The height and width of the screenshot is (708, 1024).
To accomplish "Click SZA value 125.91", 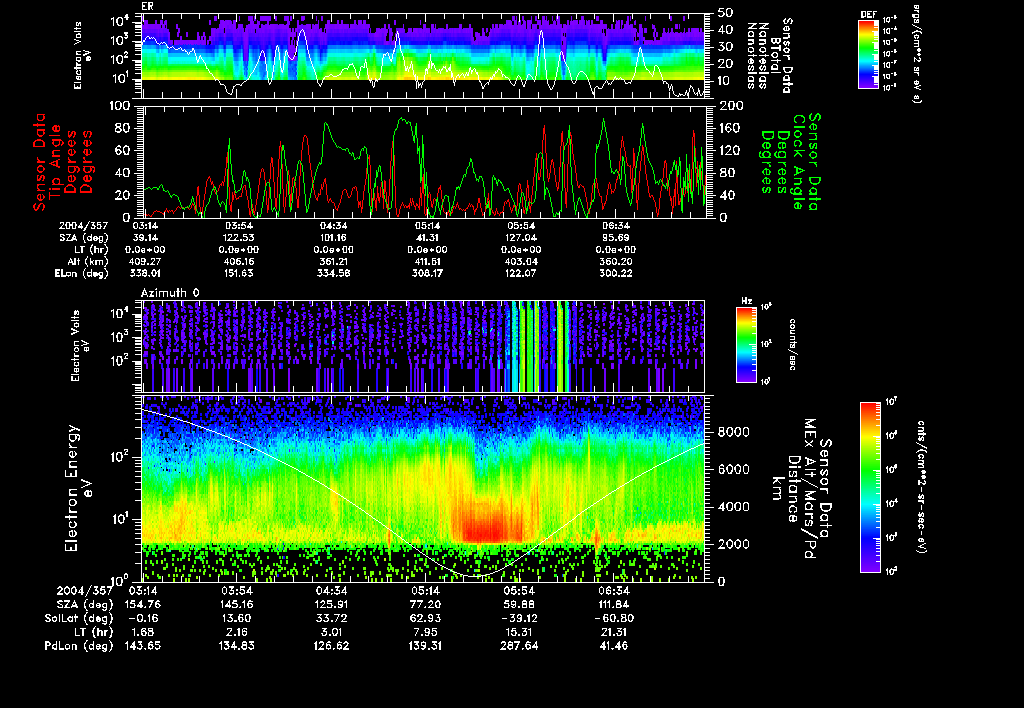I will click(x=330, y=604).
